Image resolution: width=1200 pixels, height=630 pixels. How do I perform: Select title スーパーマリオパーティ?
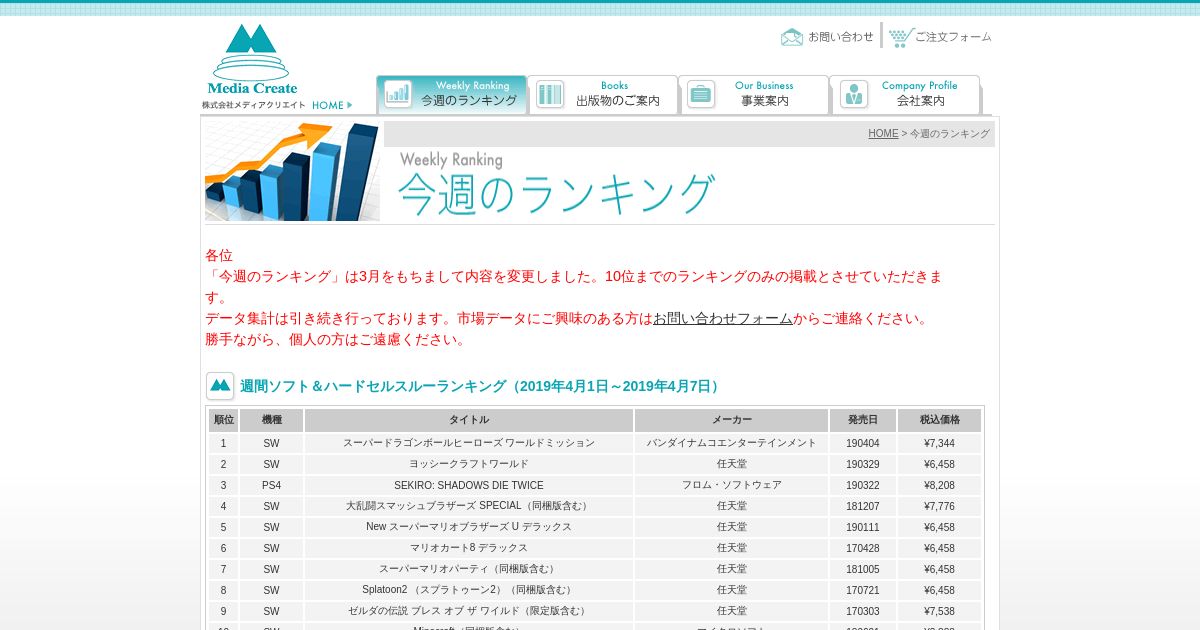tap(469, 569)
